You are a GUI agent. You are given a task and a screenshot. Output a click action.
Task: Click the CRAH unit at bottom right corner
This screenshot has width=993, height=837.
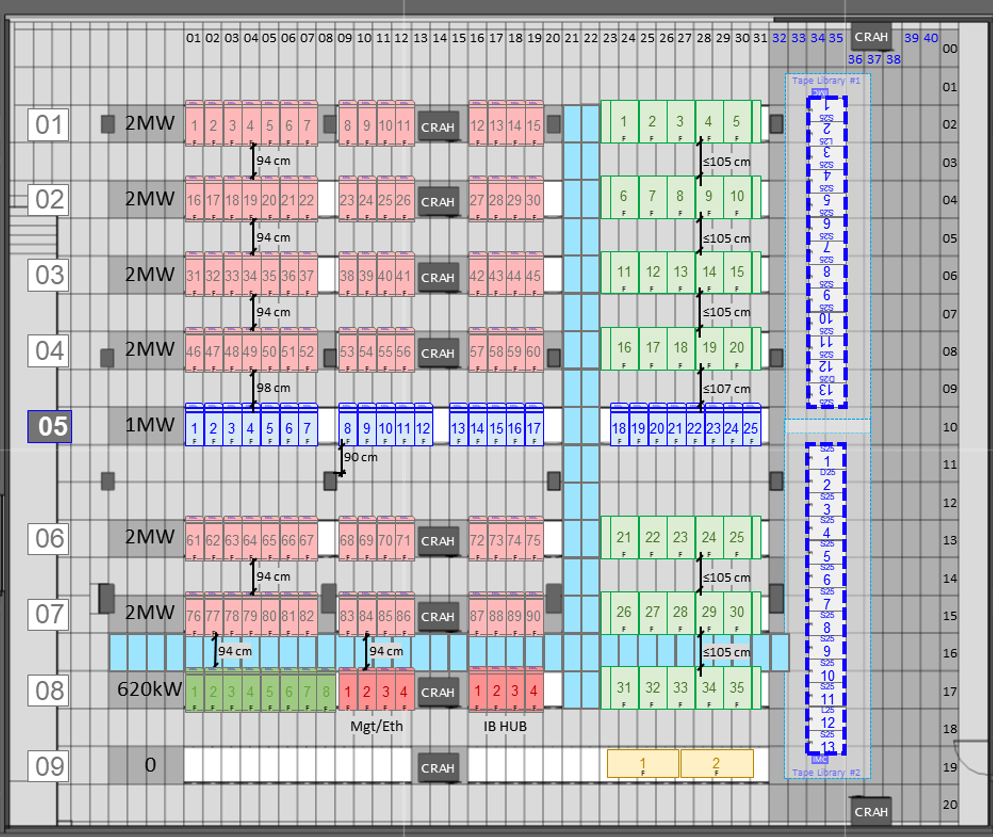point(870,813)
